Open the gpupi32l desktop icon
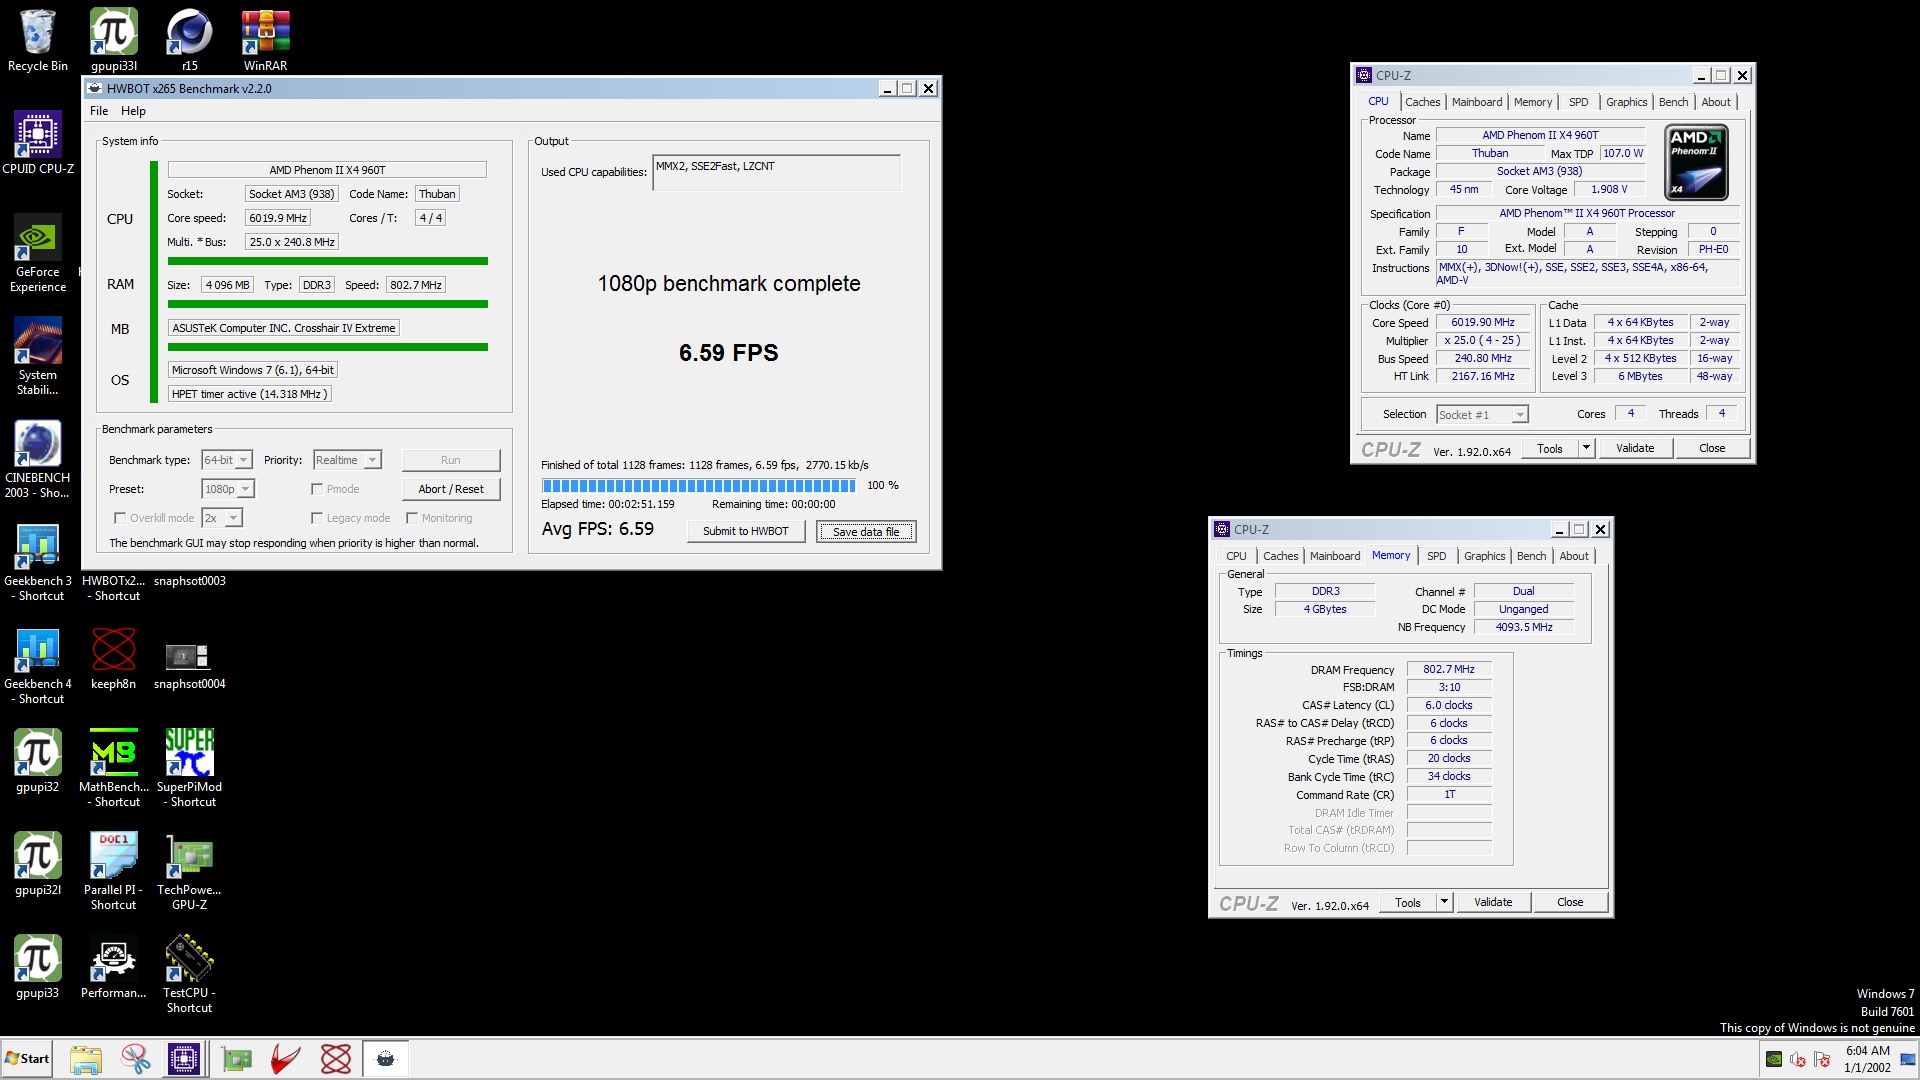The image size is (1920, 1080). tap(38, 864)
